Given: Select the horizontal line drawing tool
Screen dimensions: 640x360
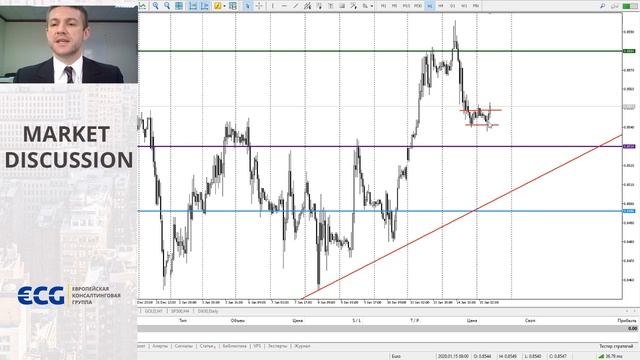Looking at the screenshot, I should 284,6.
